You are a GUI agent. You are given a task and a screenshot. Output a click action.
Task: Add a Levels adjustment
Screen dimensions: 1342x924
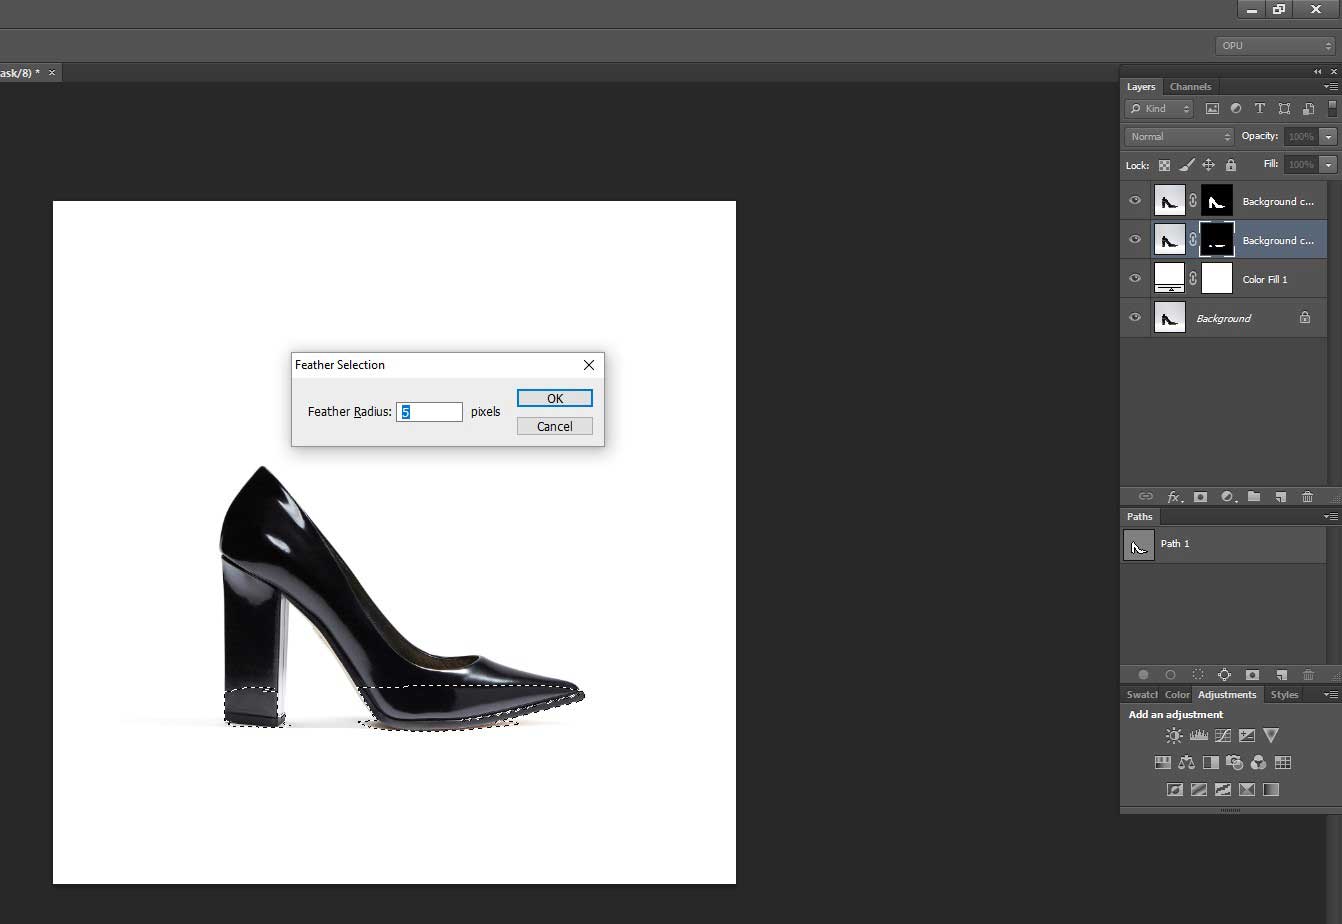pyautogui.click(x=1199, y=735)
